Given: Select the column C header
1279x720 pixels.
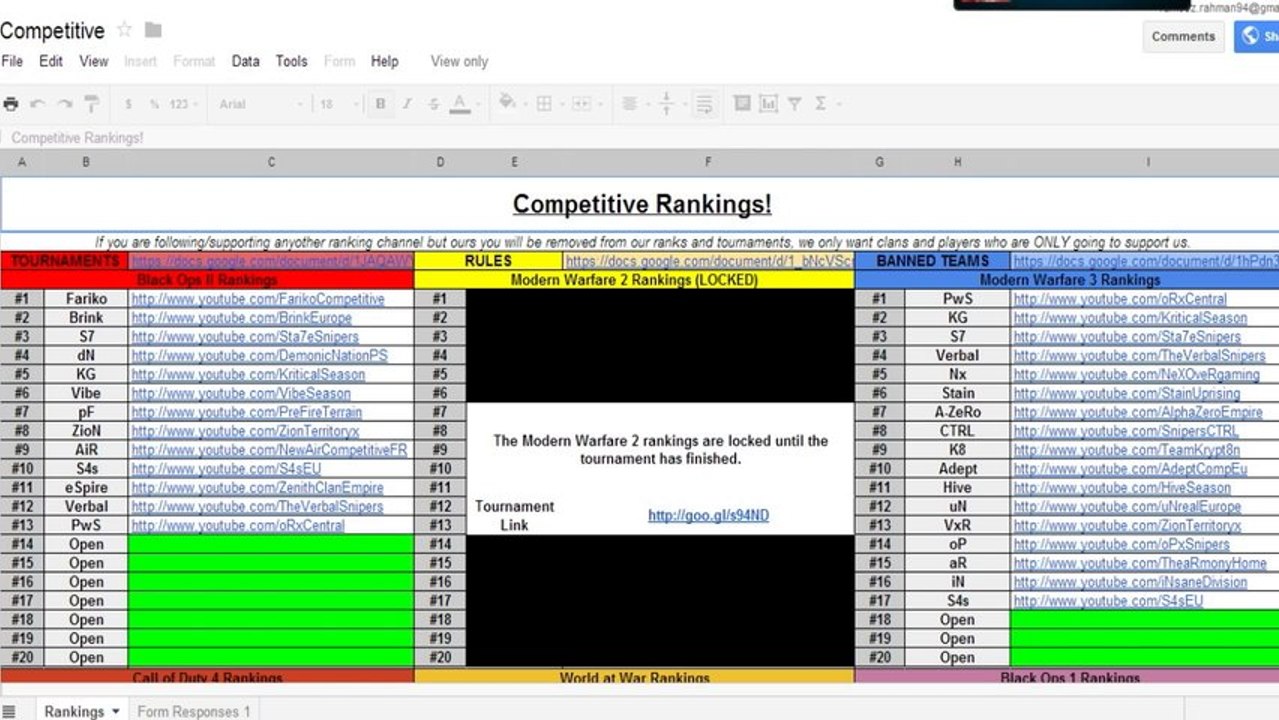Looking at the screenshot, I should click(x=271, y=161).
